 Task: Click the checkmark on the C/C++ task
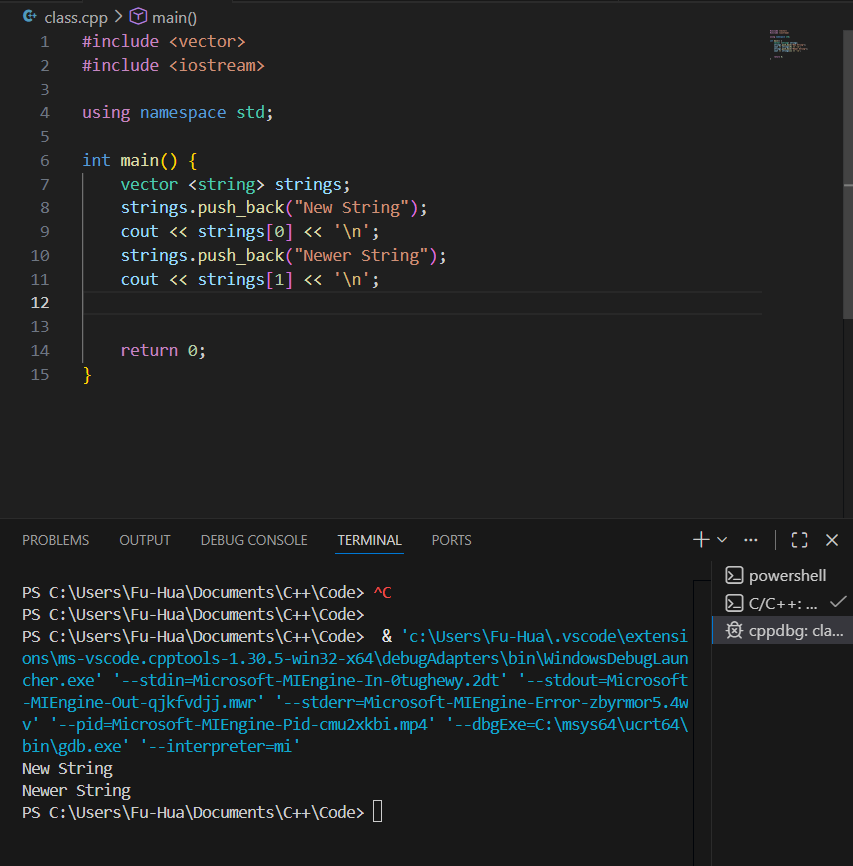coord(838,602)
